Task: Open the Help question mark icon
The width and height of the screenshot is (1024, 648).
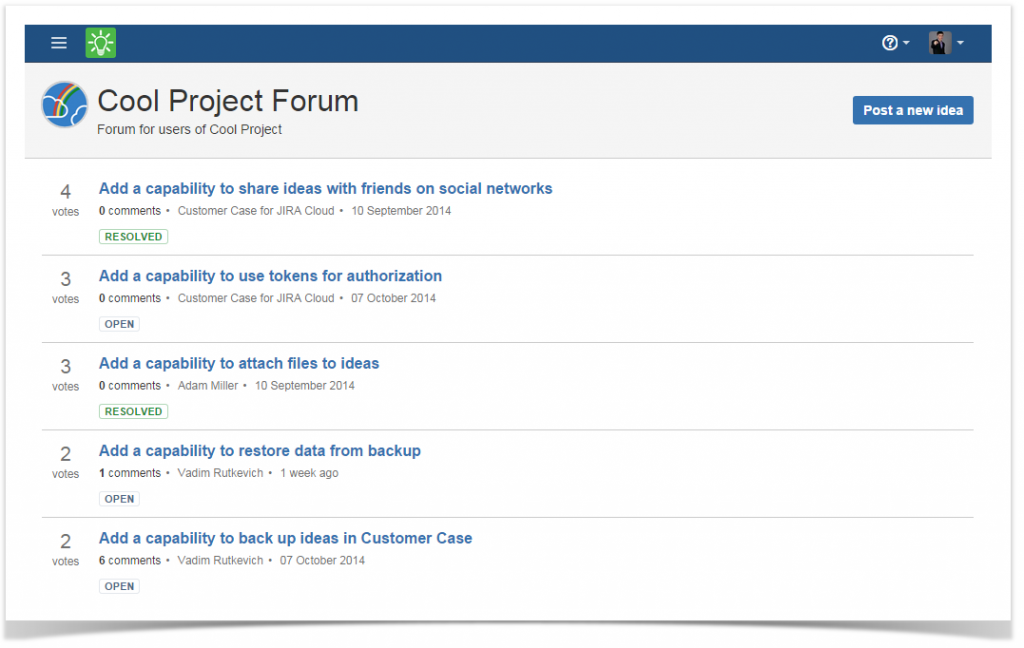Action: [890, 42]
